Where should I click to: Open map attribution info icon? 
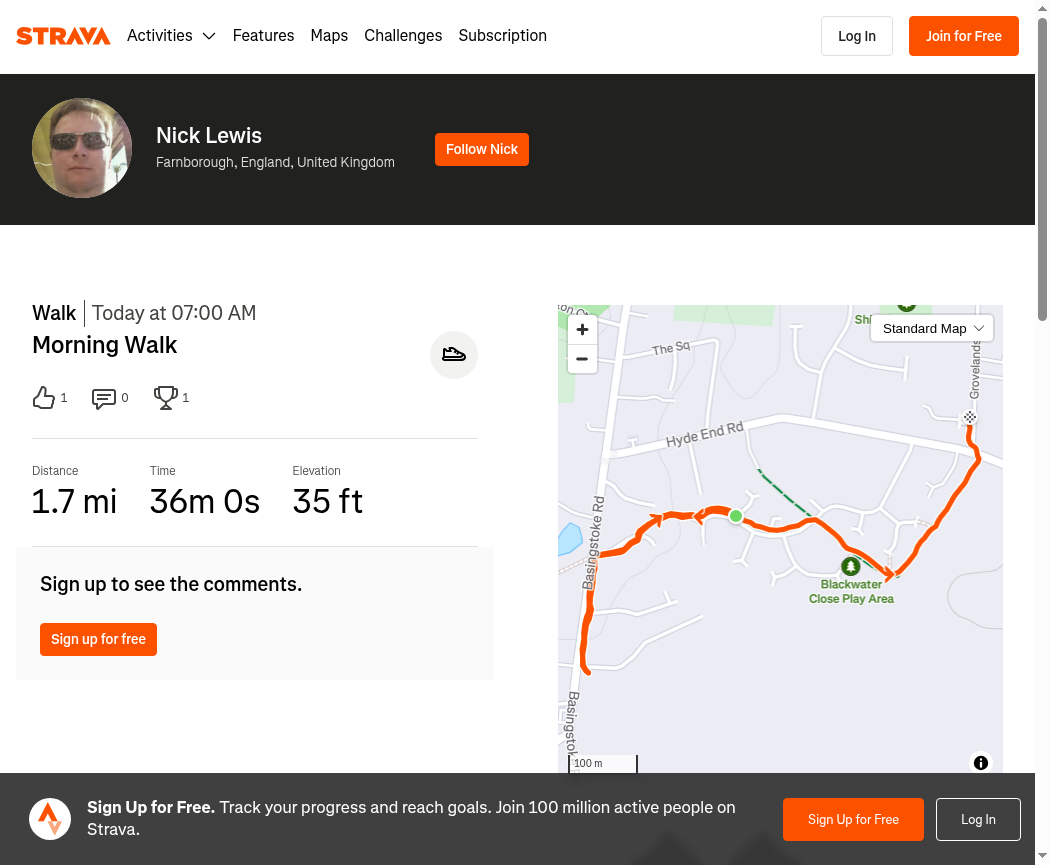click(981, 763)
